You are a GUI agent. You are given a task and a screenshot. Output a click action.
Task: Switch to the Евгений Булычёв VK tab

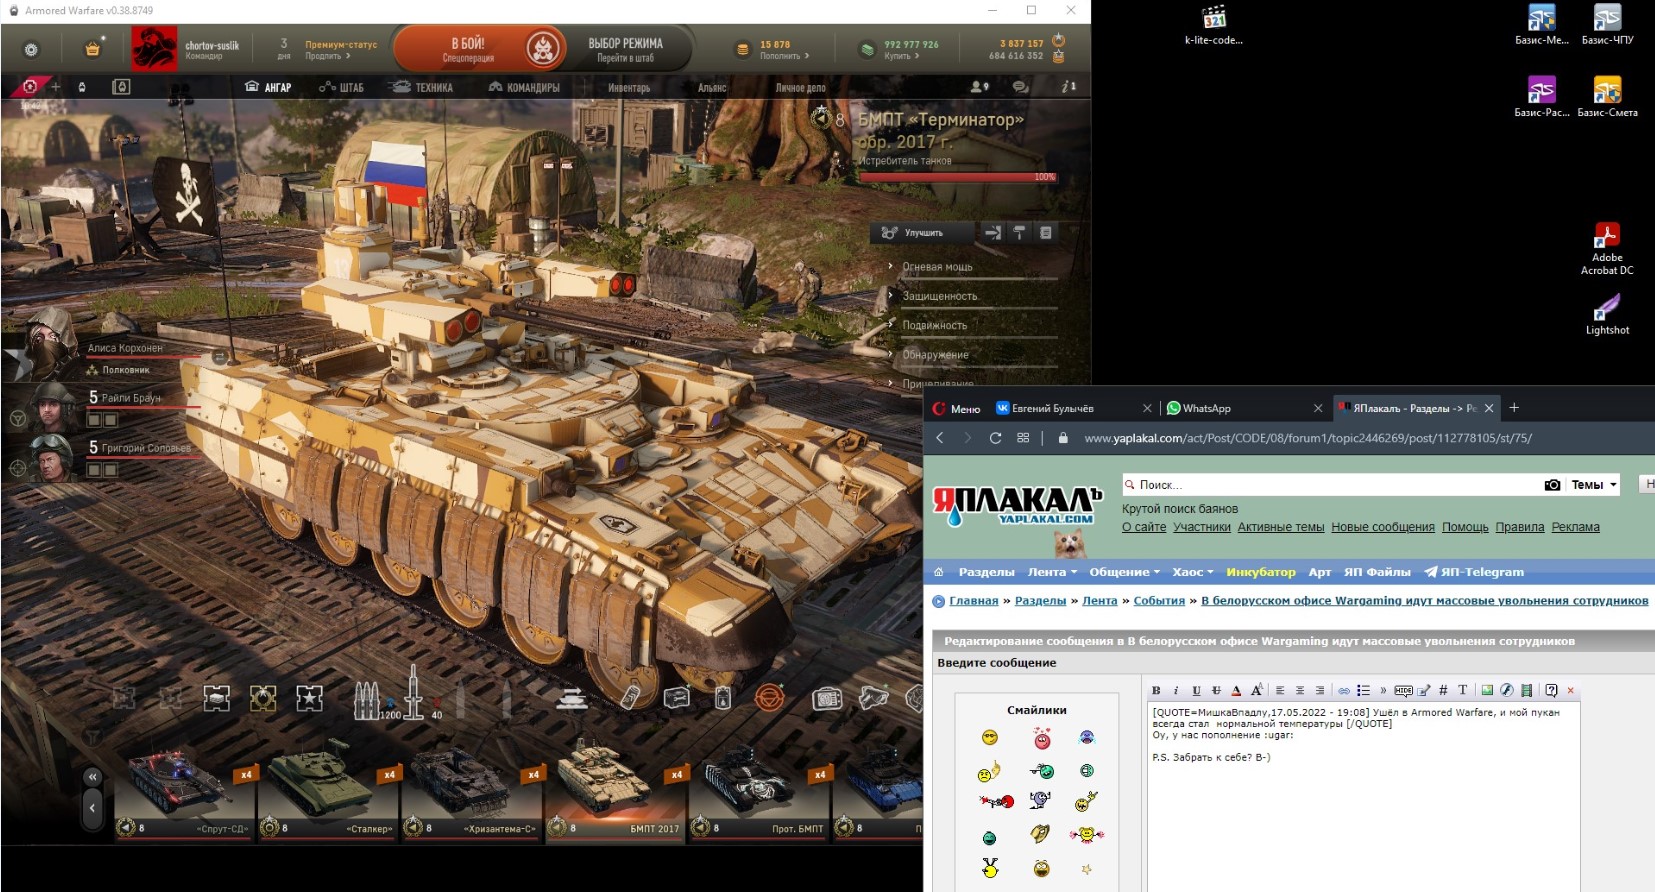coord(1074,408)
